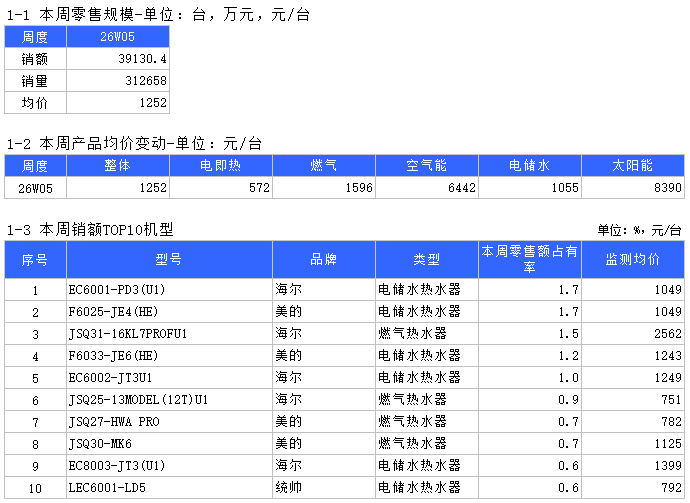690x503 pixels.
Task: Select model cell EC6001-PD3(U1)
Action: pyautogui.click(x=169, y=290)
